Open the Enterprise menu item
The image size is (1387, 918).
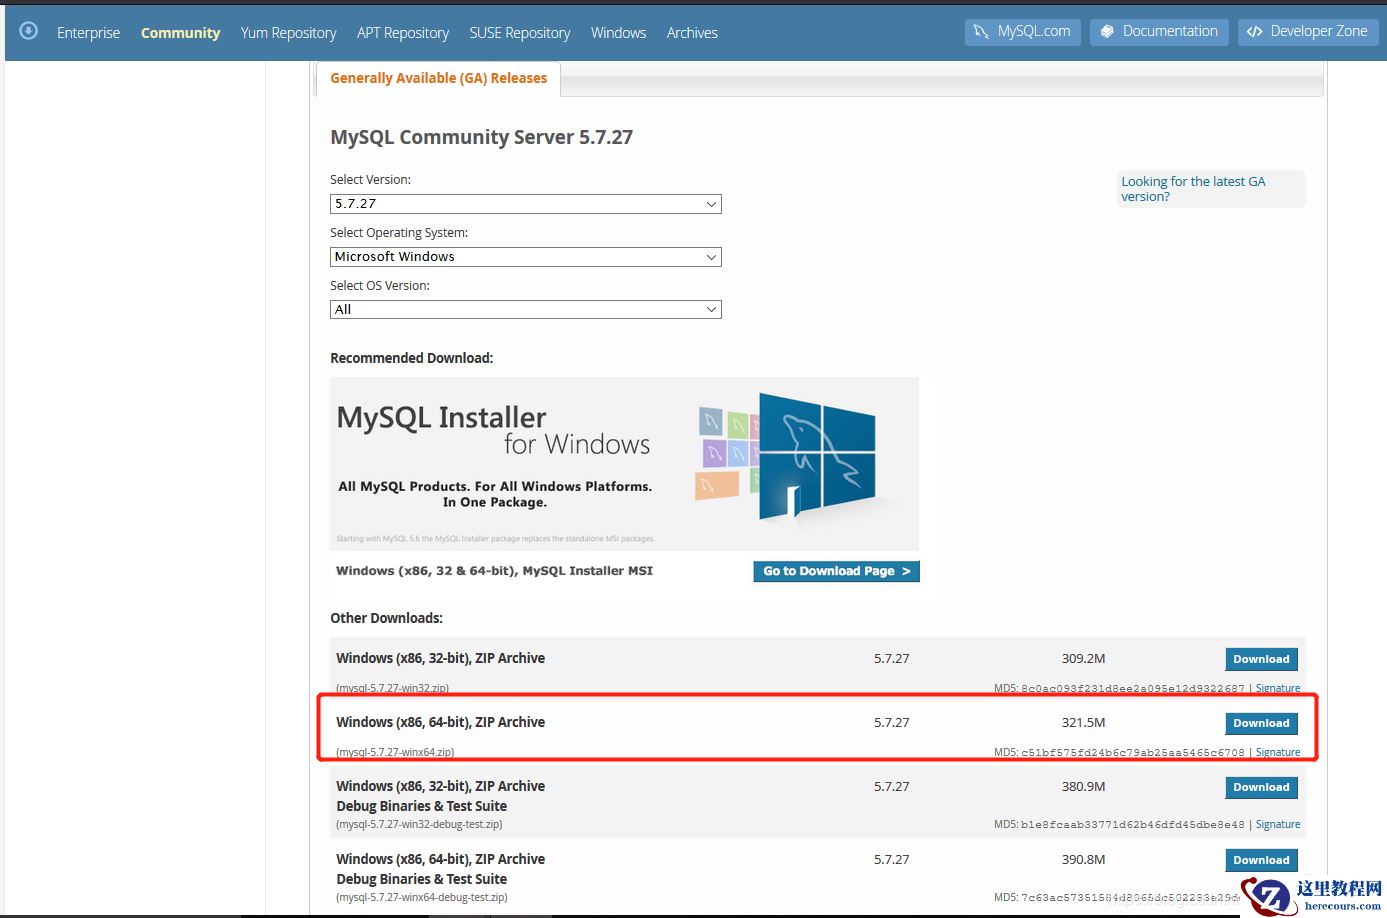pos(88,33)
